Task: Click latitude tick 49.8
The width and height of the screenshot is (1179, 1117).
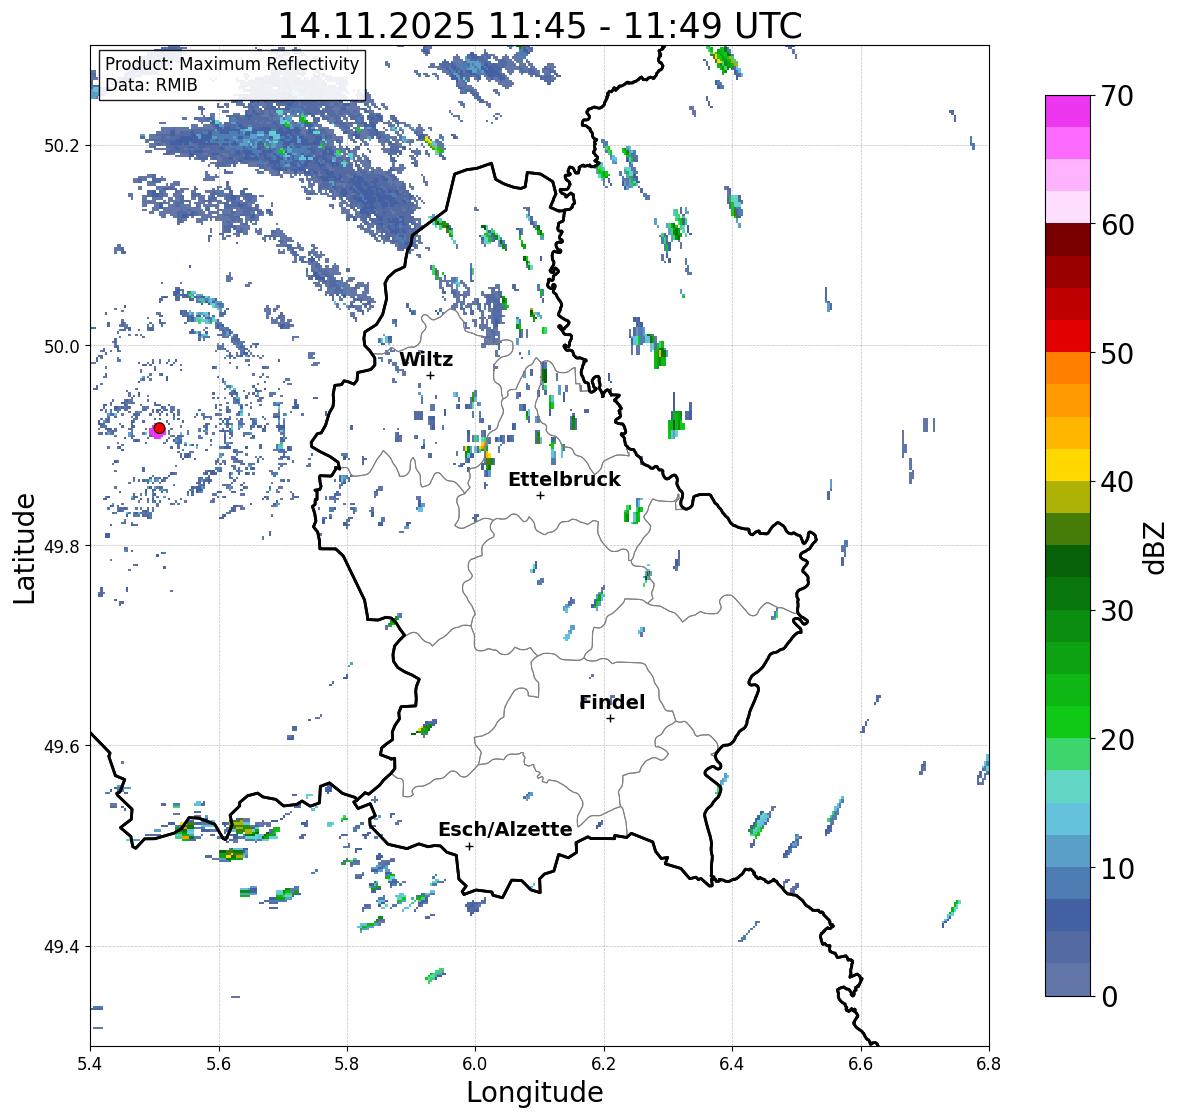Action: (62, 546)
